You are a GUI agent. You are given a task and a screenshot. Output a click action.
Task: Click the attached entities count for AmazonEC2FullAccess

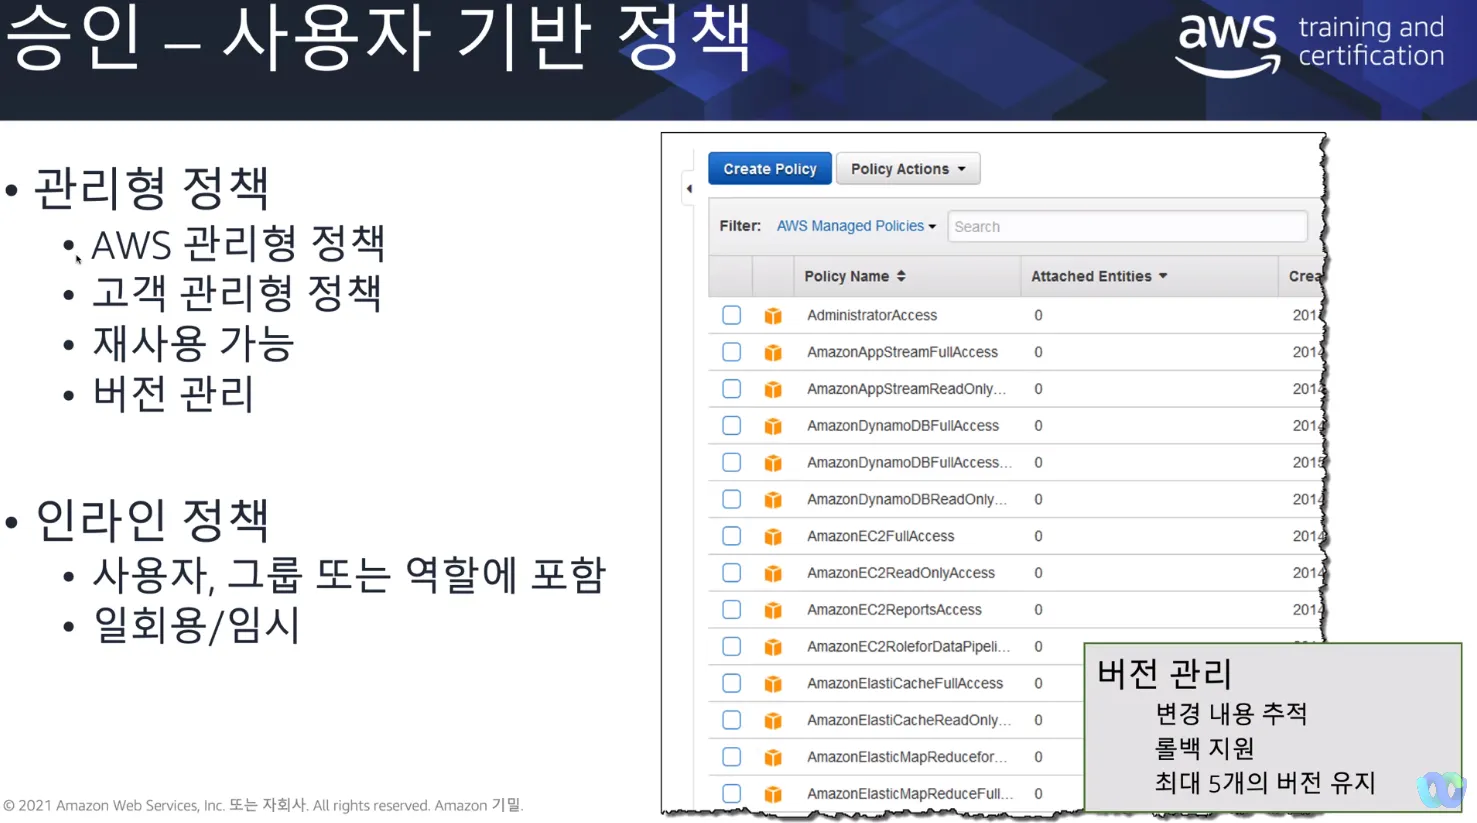[1038, 536]
